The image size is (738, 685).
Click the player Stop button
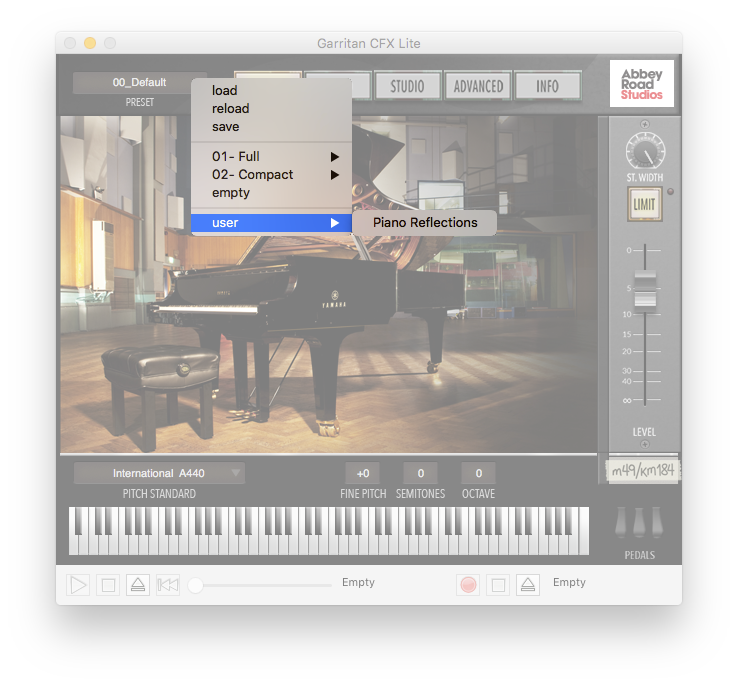(x=108, y=585)
